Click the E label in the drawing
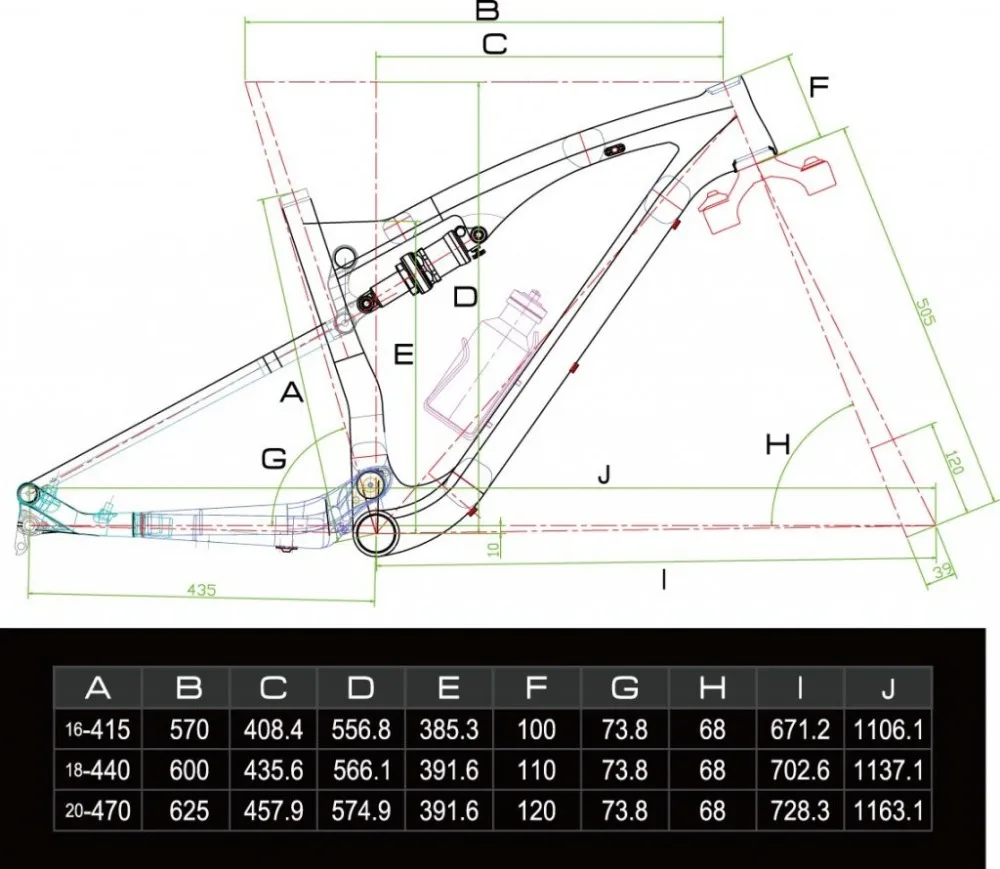Viewport: 1000px width, 869px height. point(404,354)
